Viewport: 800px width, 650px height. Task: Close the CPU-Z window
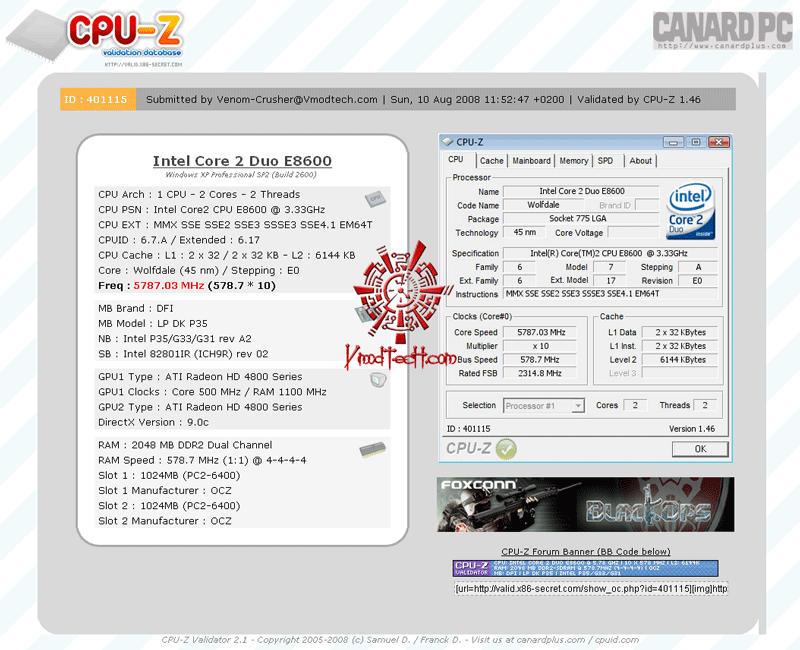(x=719, y=142)
